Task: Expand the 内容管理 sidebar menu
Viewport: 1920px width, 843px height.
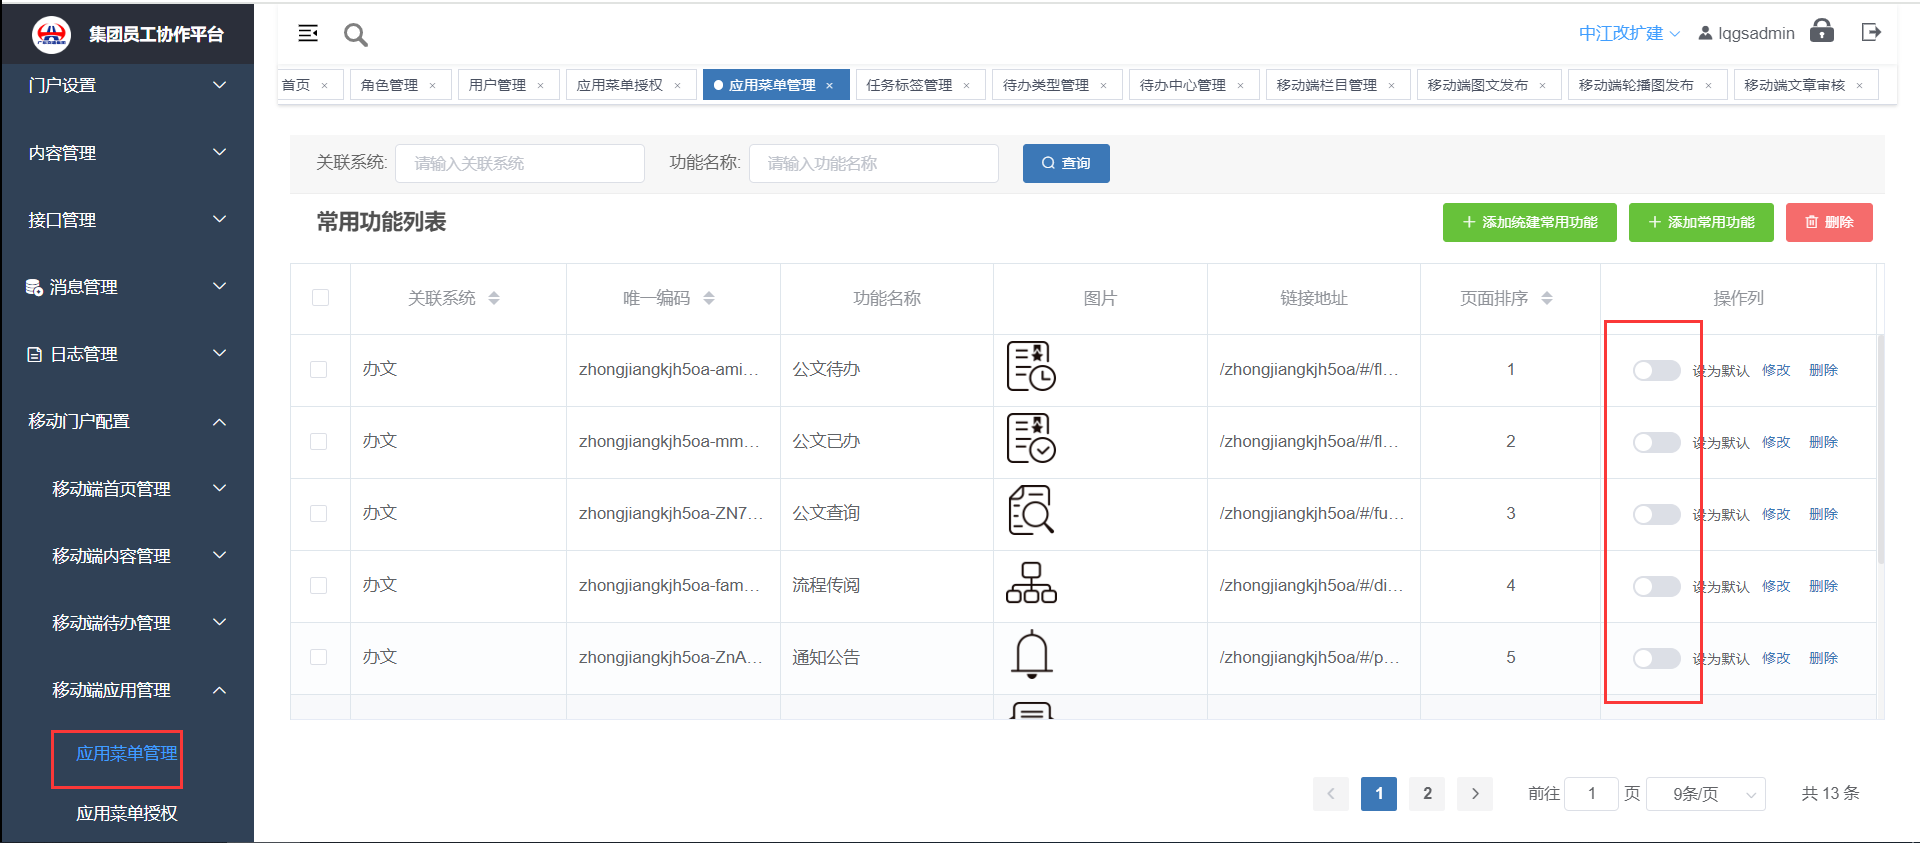Action: [x=127, y=153]
